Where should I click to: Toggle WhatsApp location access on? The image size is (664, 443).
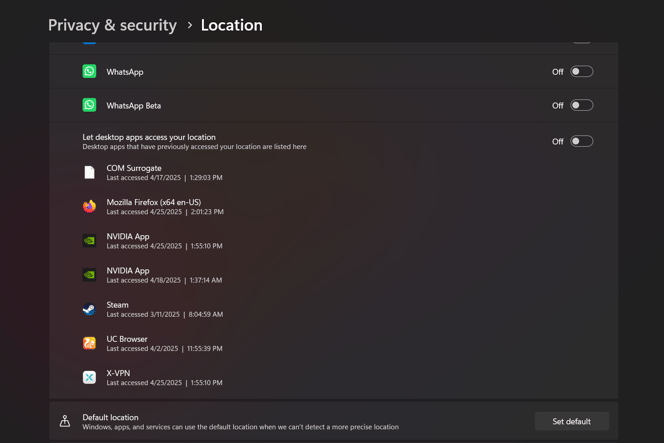pyautogui.click(x=581, y=72)
